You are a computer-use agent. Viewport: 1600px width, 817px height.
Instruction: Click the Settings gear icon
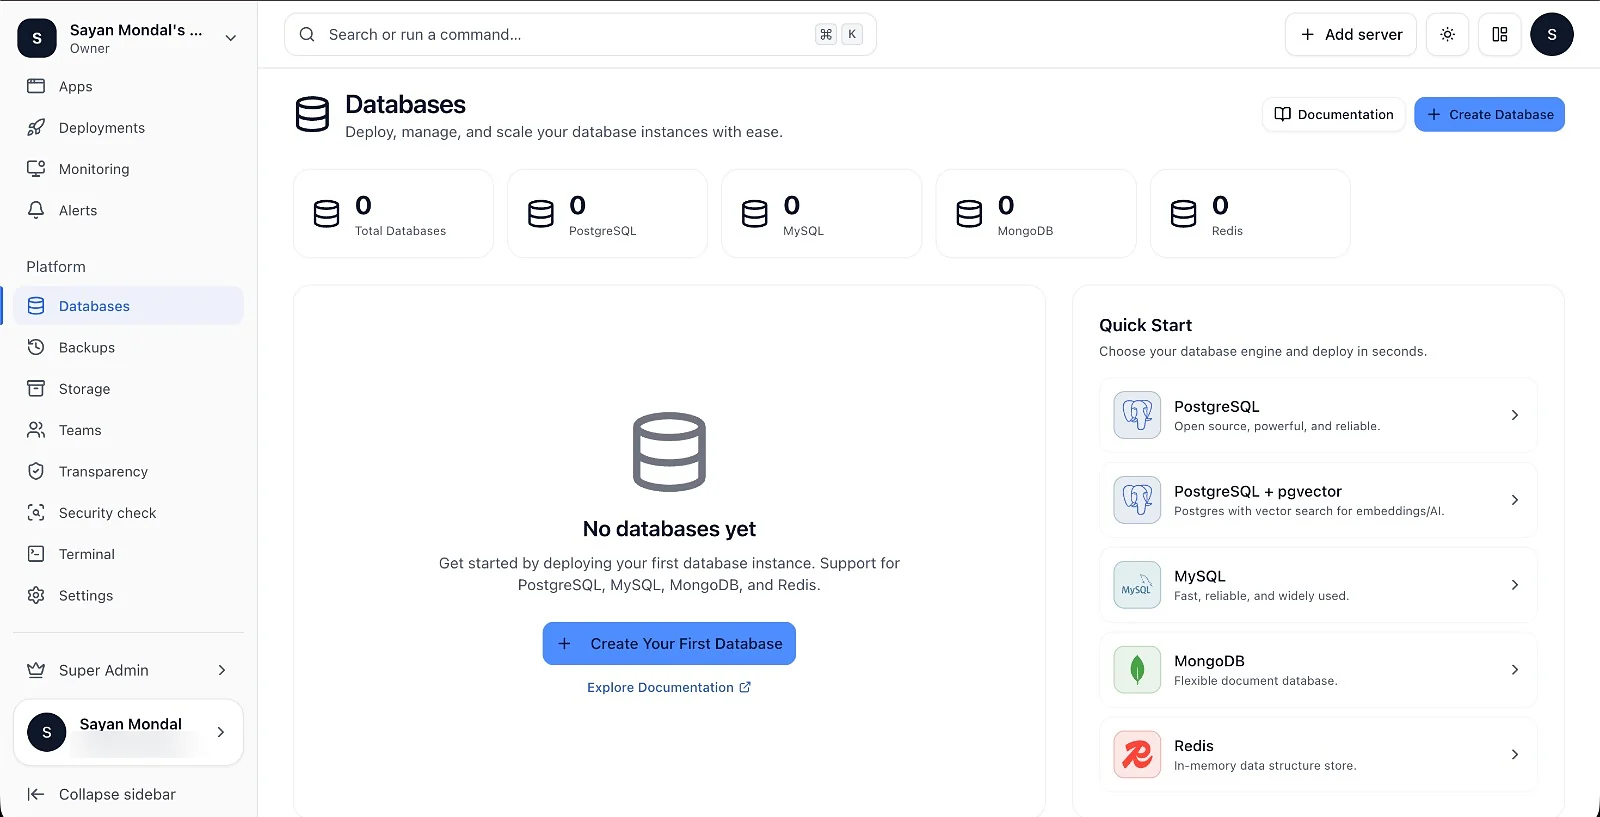pyautogui.click(x=36, y=595)
